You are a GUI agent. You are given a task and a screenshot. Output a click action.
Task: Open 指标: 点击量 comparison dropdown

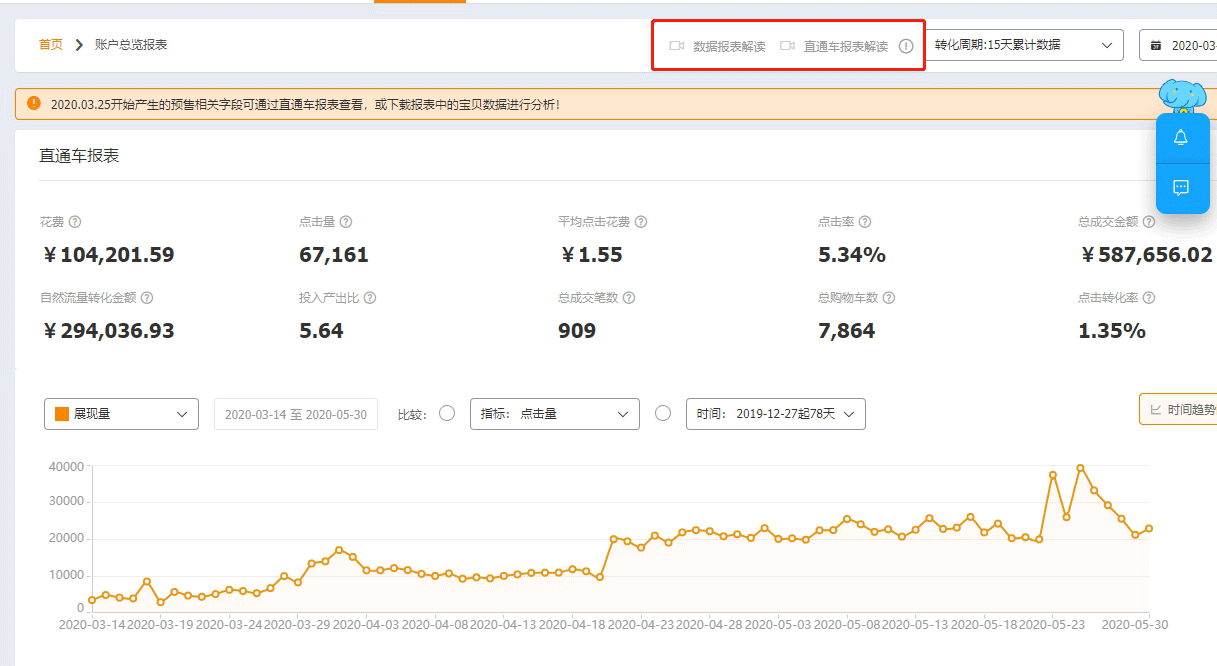click(x=554, y=414)
